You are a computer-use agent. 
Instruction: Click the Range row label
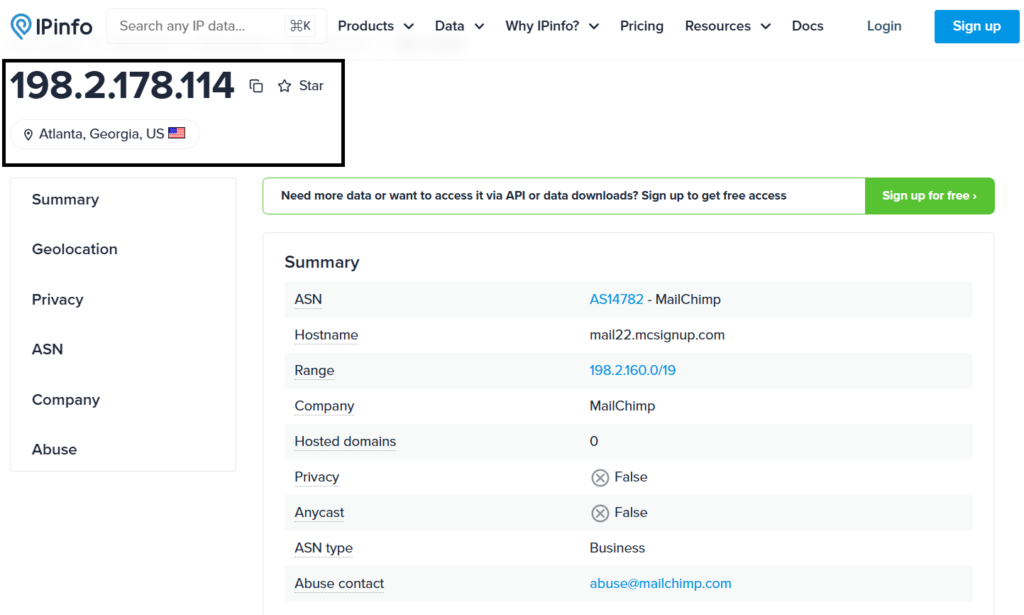(x=314, y=370)
